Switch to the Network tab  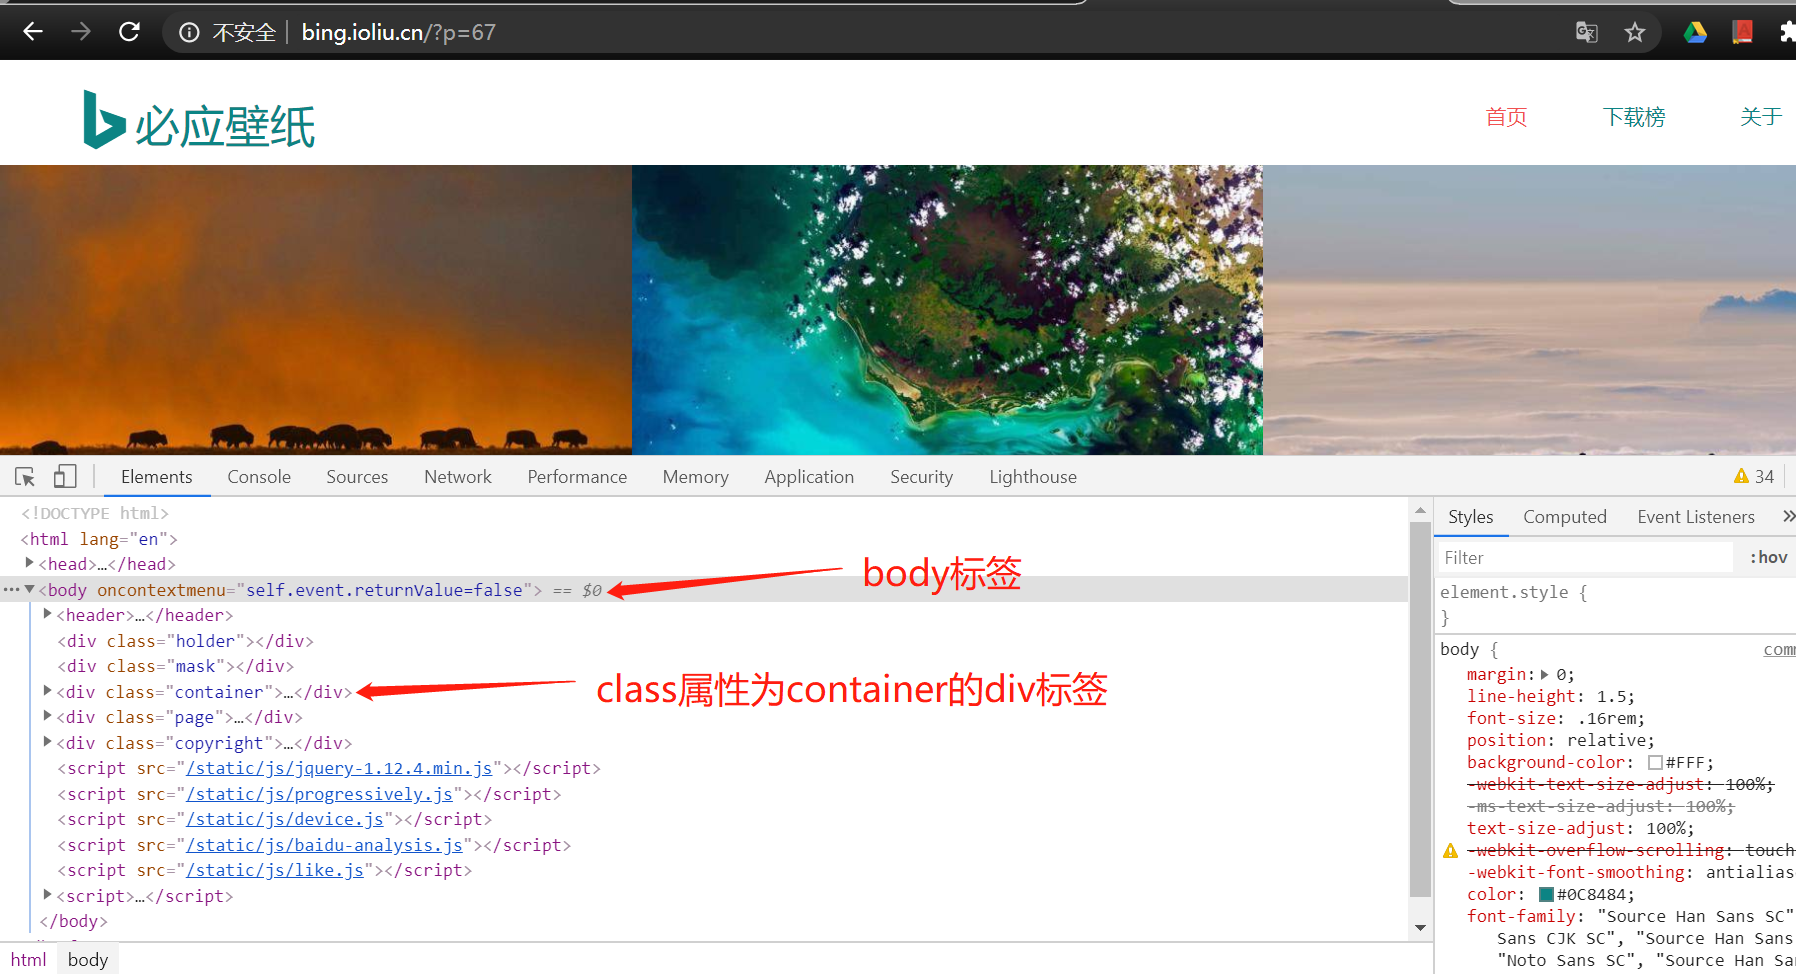coord(458,477)
